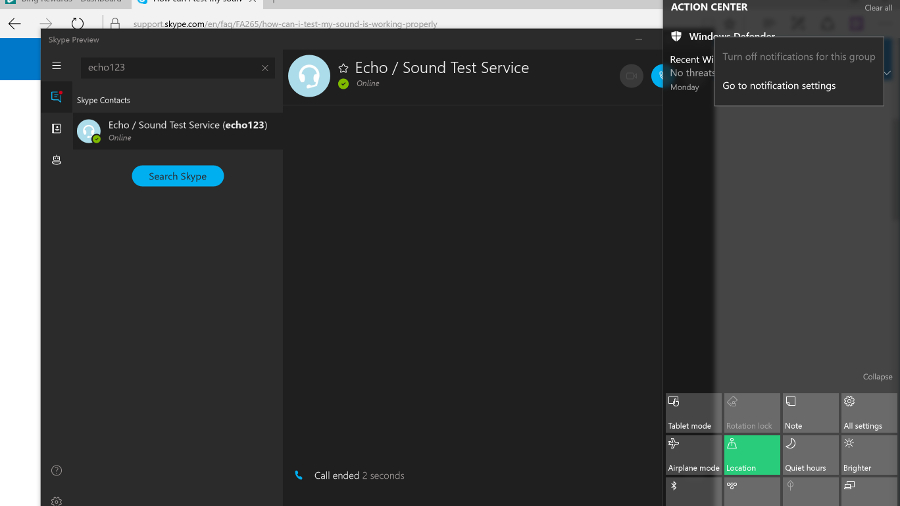
Task: Click the lock icon in address bar
Action: (x=115, y=24)
